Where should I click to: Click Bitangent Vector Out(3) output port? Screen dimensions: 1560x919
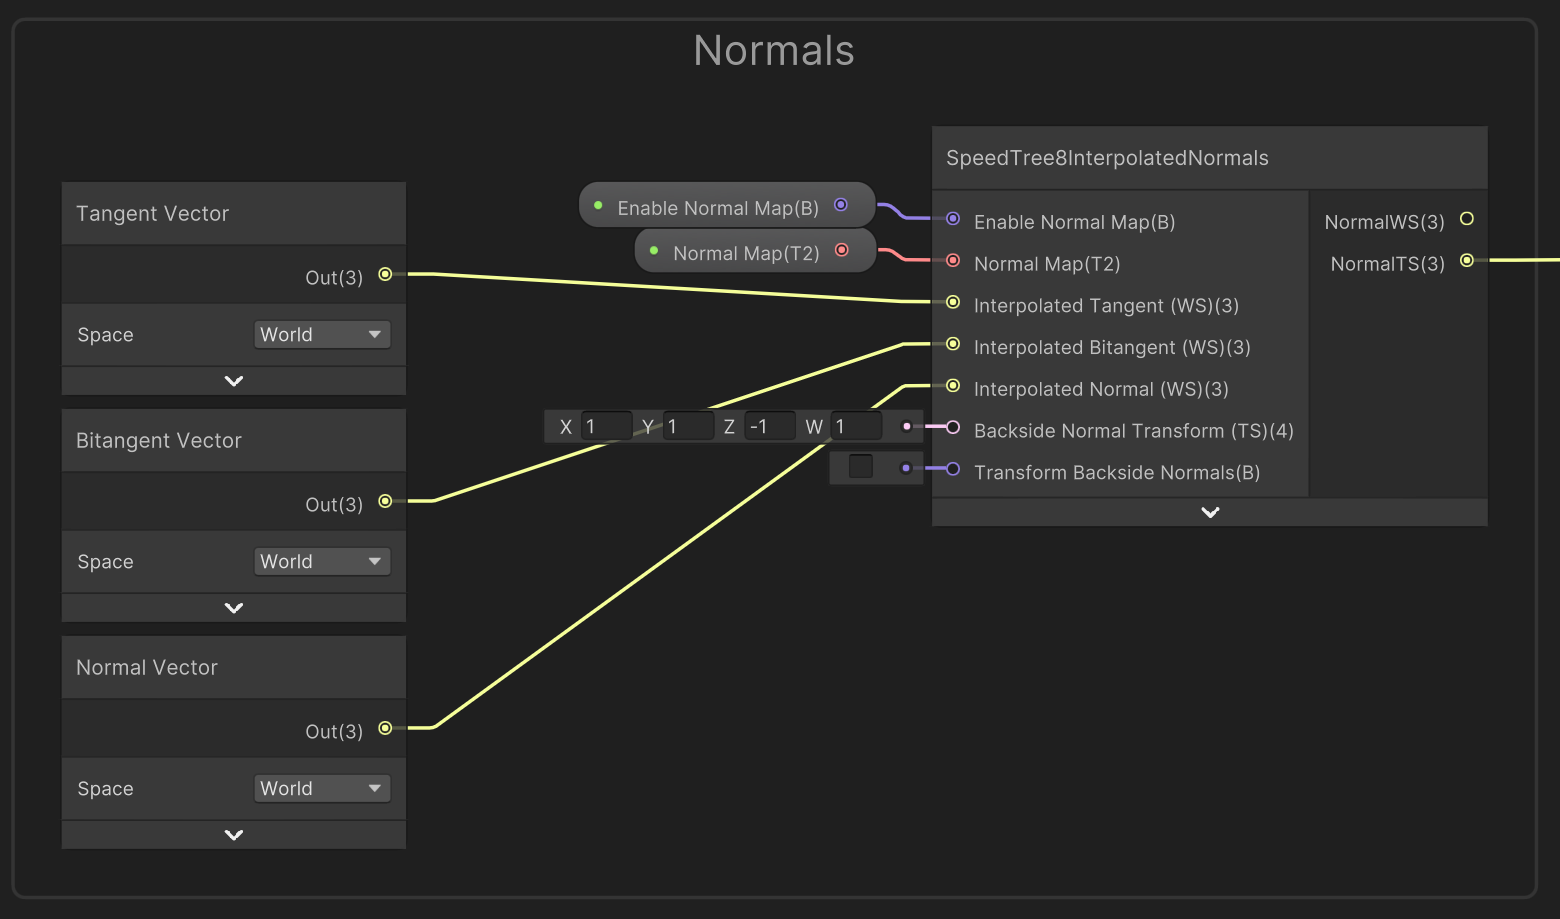385,501
